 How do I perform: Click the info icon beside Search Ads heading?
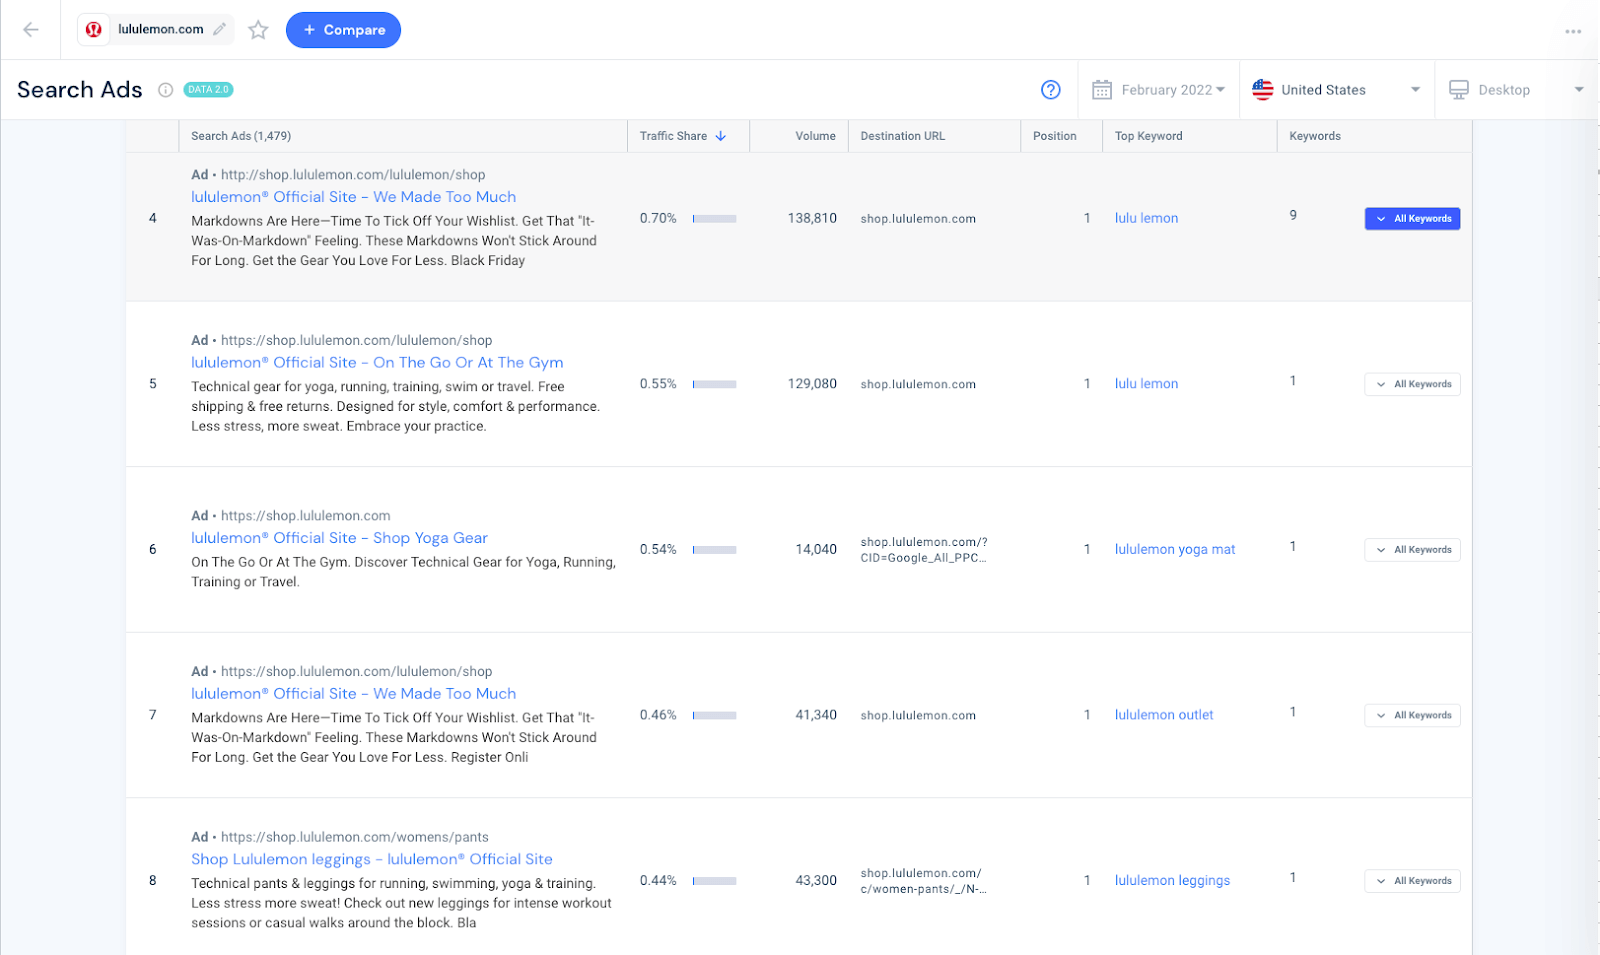tap(166, 90)
